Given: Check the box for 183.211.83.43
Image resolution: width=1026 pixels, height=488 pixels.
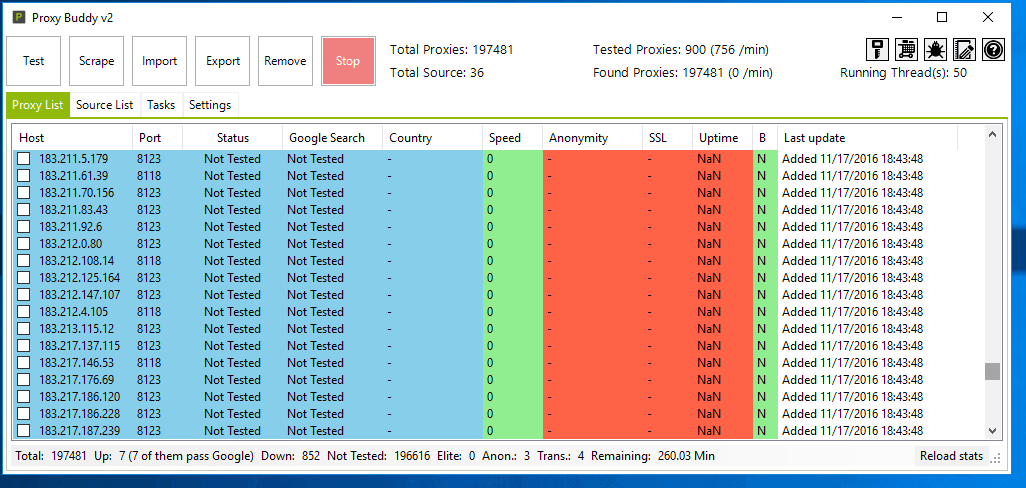Looking at the screenshot, I should pos(24,210).
